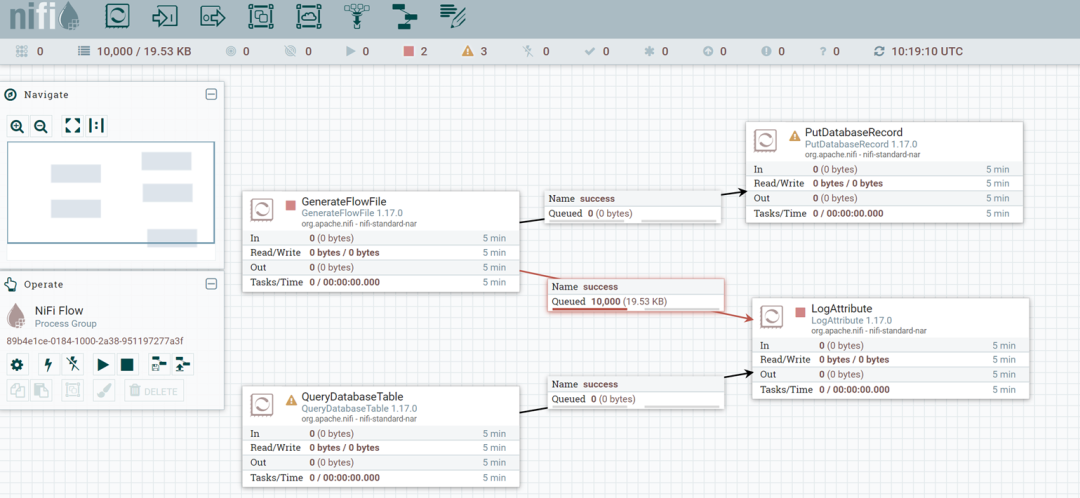1080x498 pixels.
Task: Click GenerateFlowFile Tasks/Time row
Action: [381, 282]
